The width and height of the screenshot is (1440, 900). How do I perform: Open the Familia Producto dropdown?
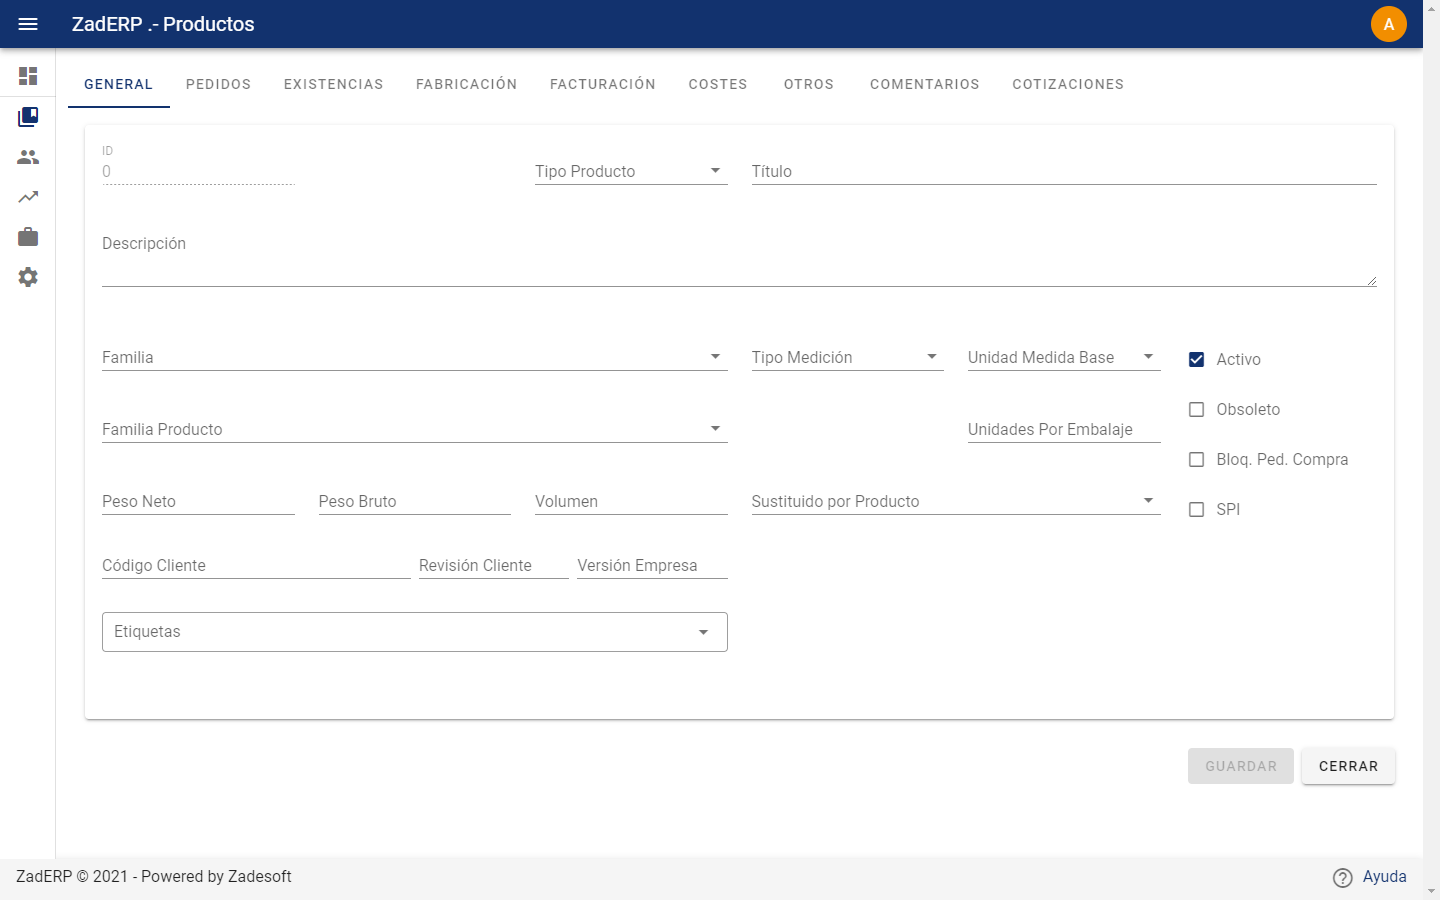pyautogui.click(x=414, y=429)
